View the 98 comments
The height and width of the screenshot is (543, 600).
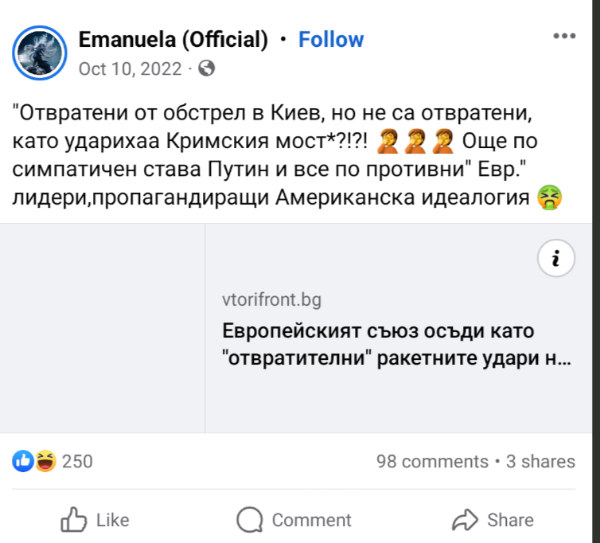tap(431, 461)
